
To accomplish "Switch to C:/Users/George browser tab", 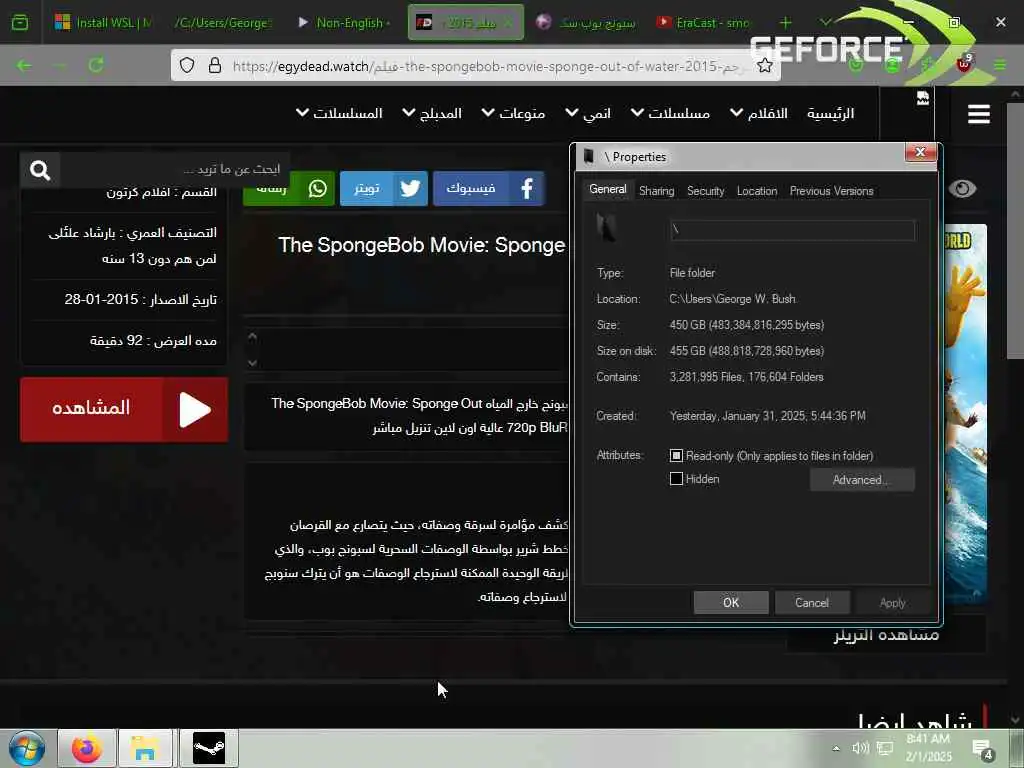I will 222,23.
